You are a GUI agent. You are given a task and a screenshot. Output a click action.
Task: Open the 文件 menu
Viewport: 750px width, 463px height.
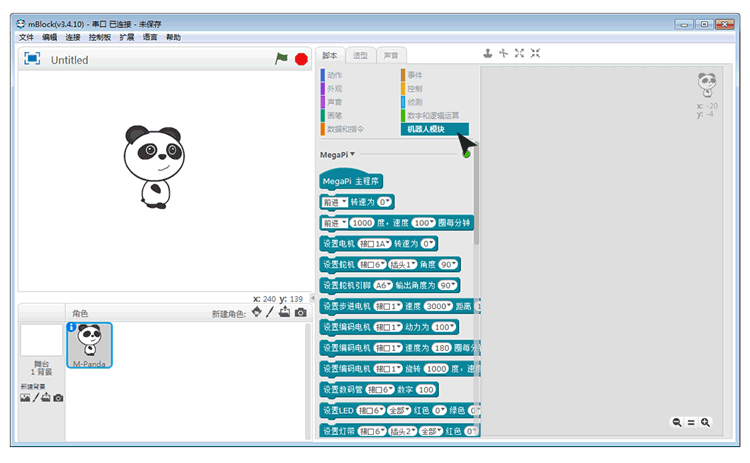coord(26,37)
